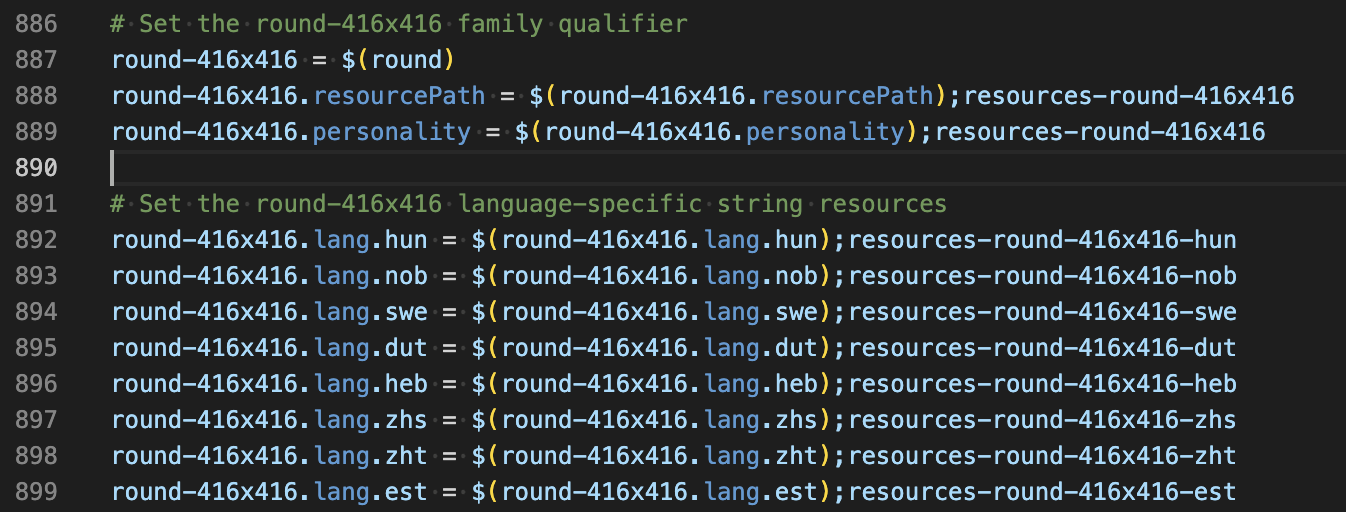Viewport: 1346px width, 512px height.
Task: Click 'resources-round-416x416-hun' value
Action: 1042,240
